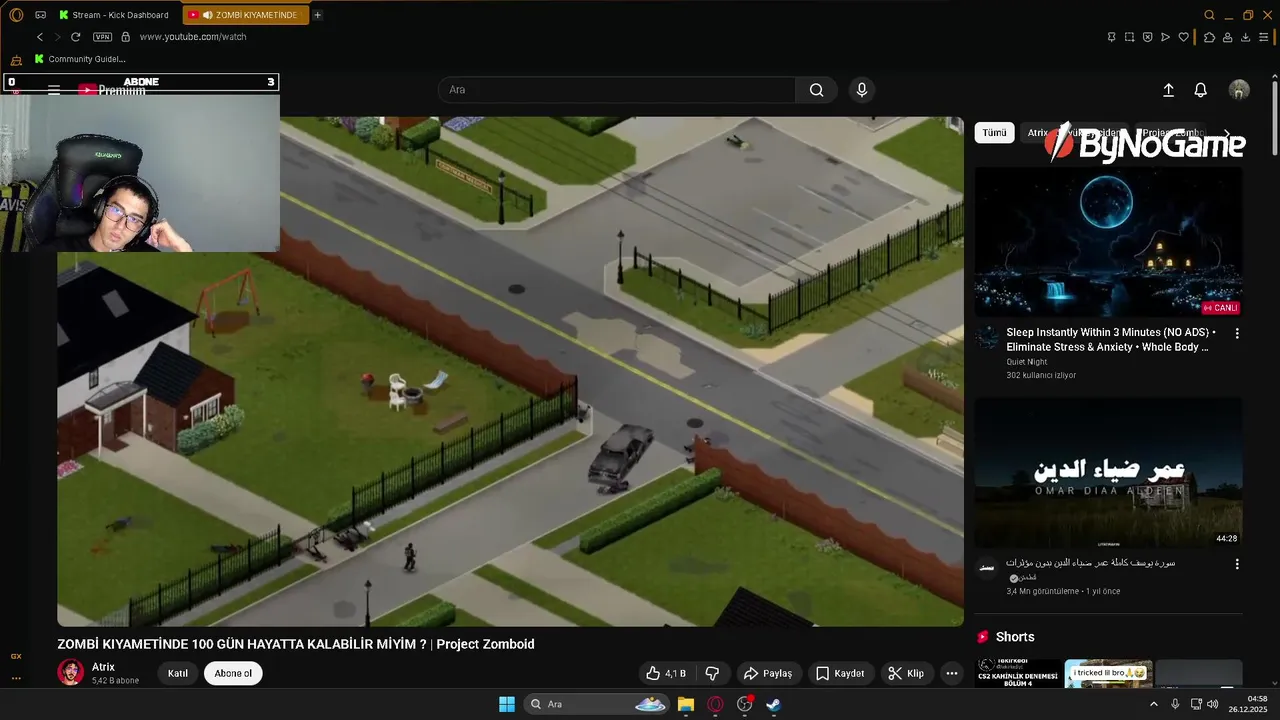Open YouTube notifications bell
1280x720 pixels.
1201,90
